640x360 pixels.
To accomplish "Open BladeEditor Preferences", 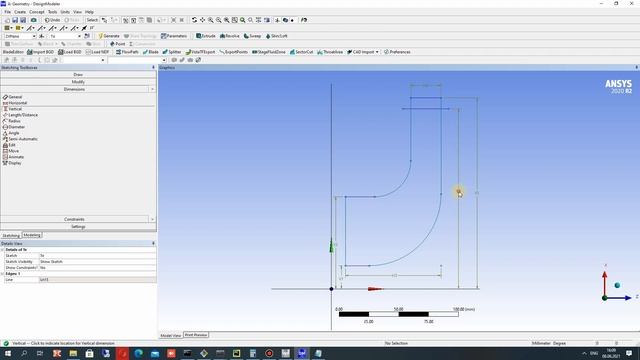I will click(x=397, y=52).
